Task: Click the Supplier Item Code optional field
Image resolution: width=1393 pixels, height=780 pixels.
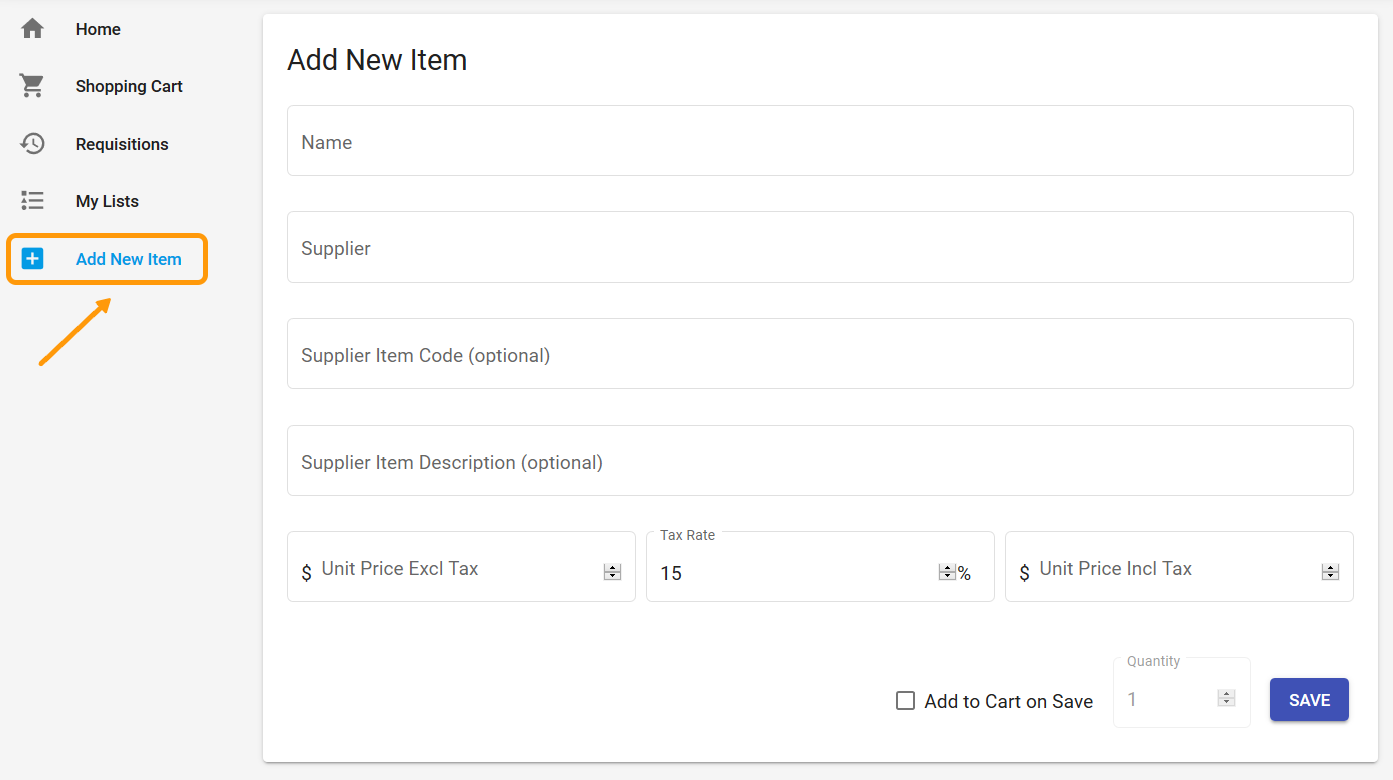Action: point(820,353)
